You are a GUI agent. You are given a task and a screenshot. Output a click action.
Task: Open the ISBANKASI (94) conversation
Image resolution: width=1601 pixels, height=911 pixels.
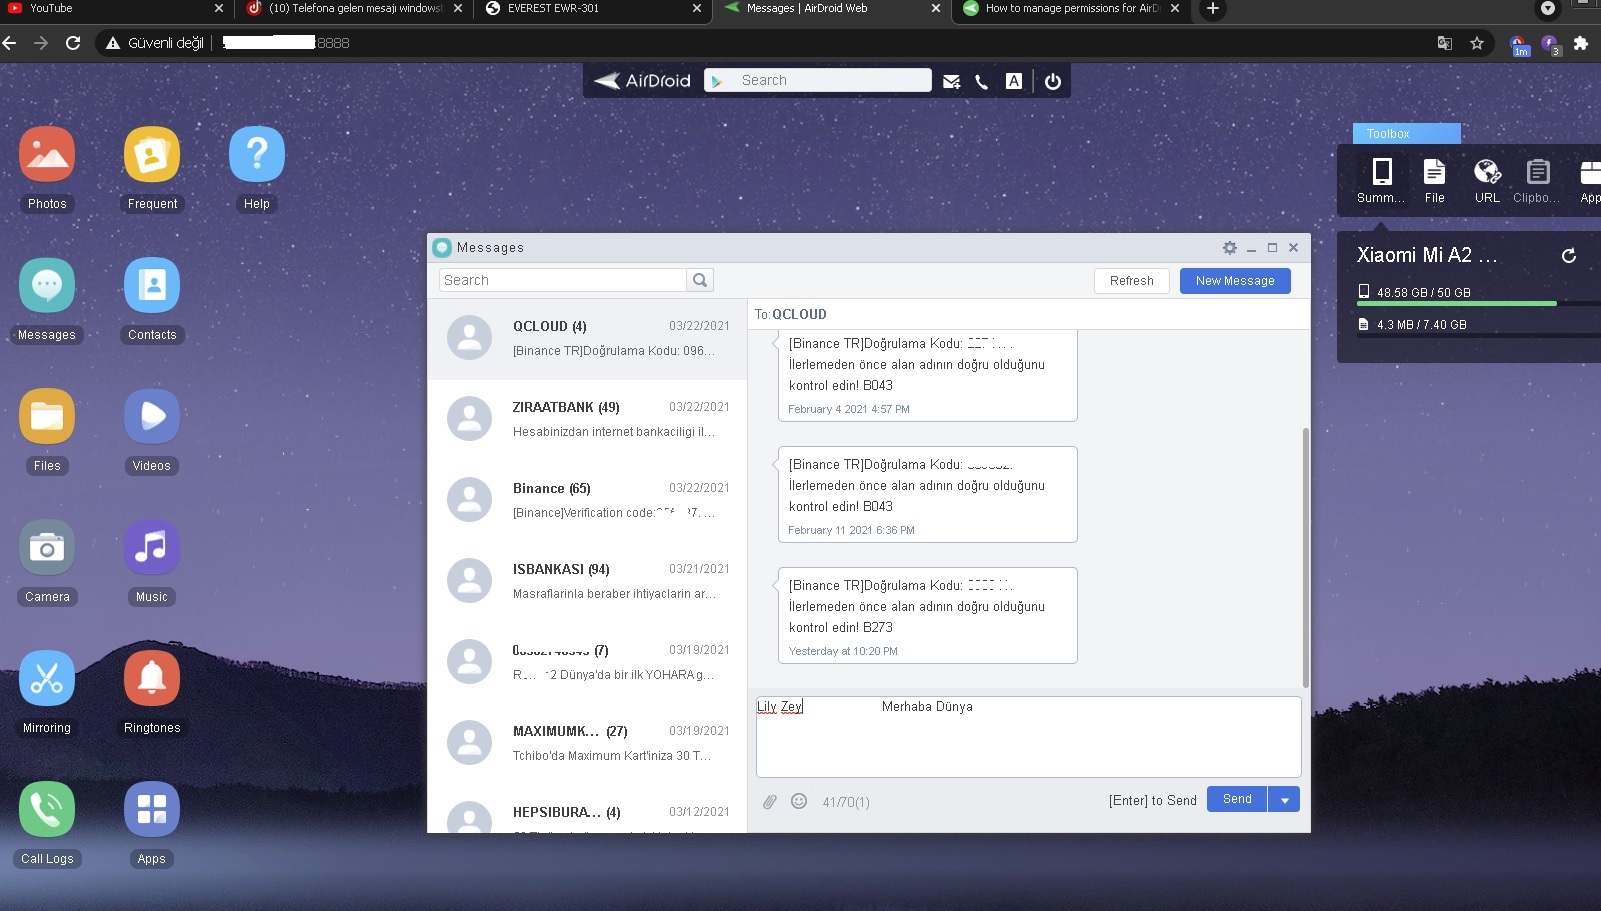587,582
